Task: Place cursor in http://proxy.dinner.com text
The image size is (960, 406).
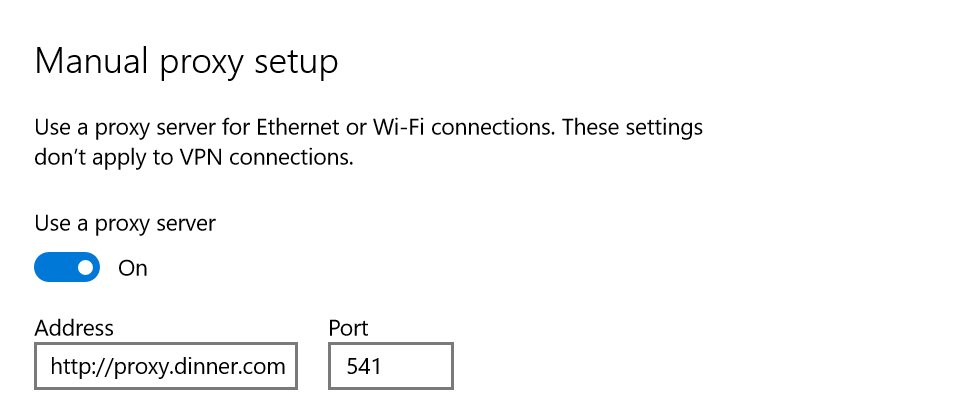Action: (x=168, y=367)
